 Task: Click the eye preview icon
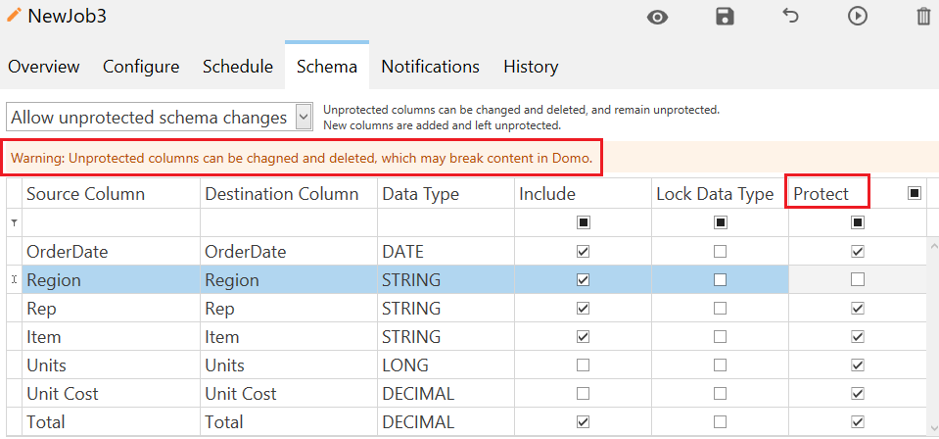(x=657, y=17)
